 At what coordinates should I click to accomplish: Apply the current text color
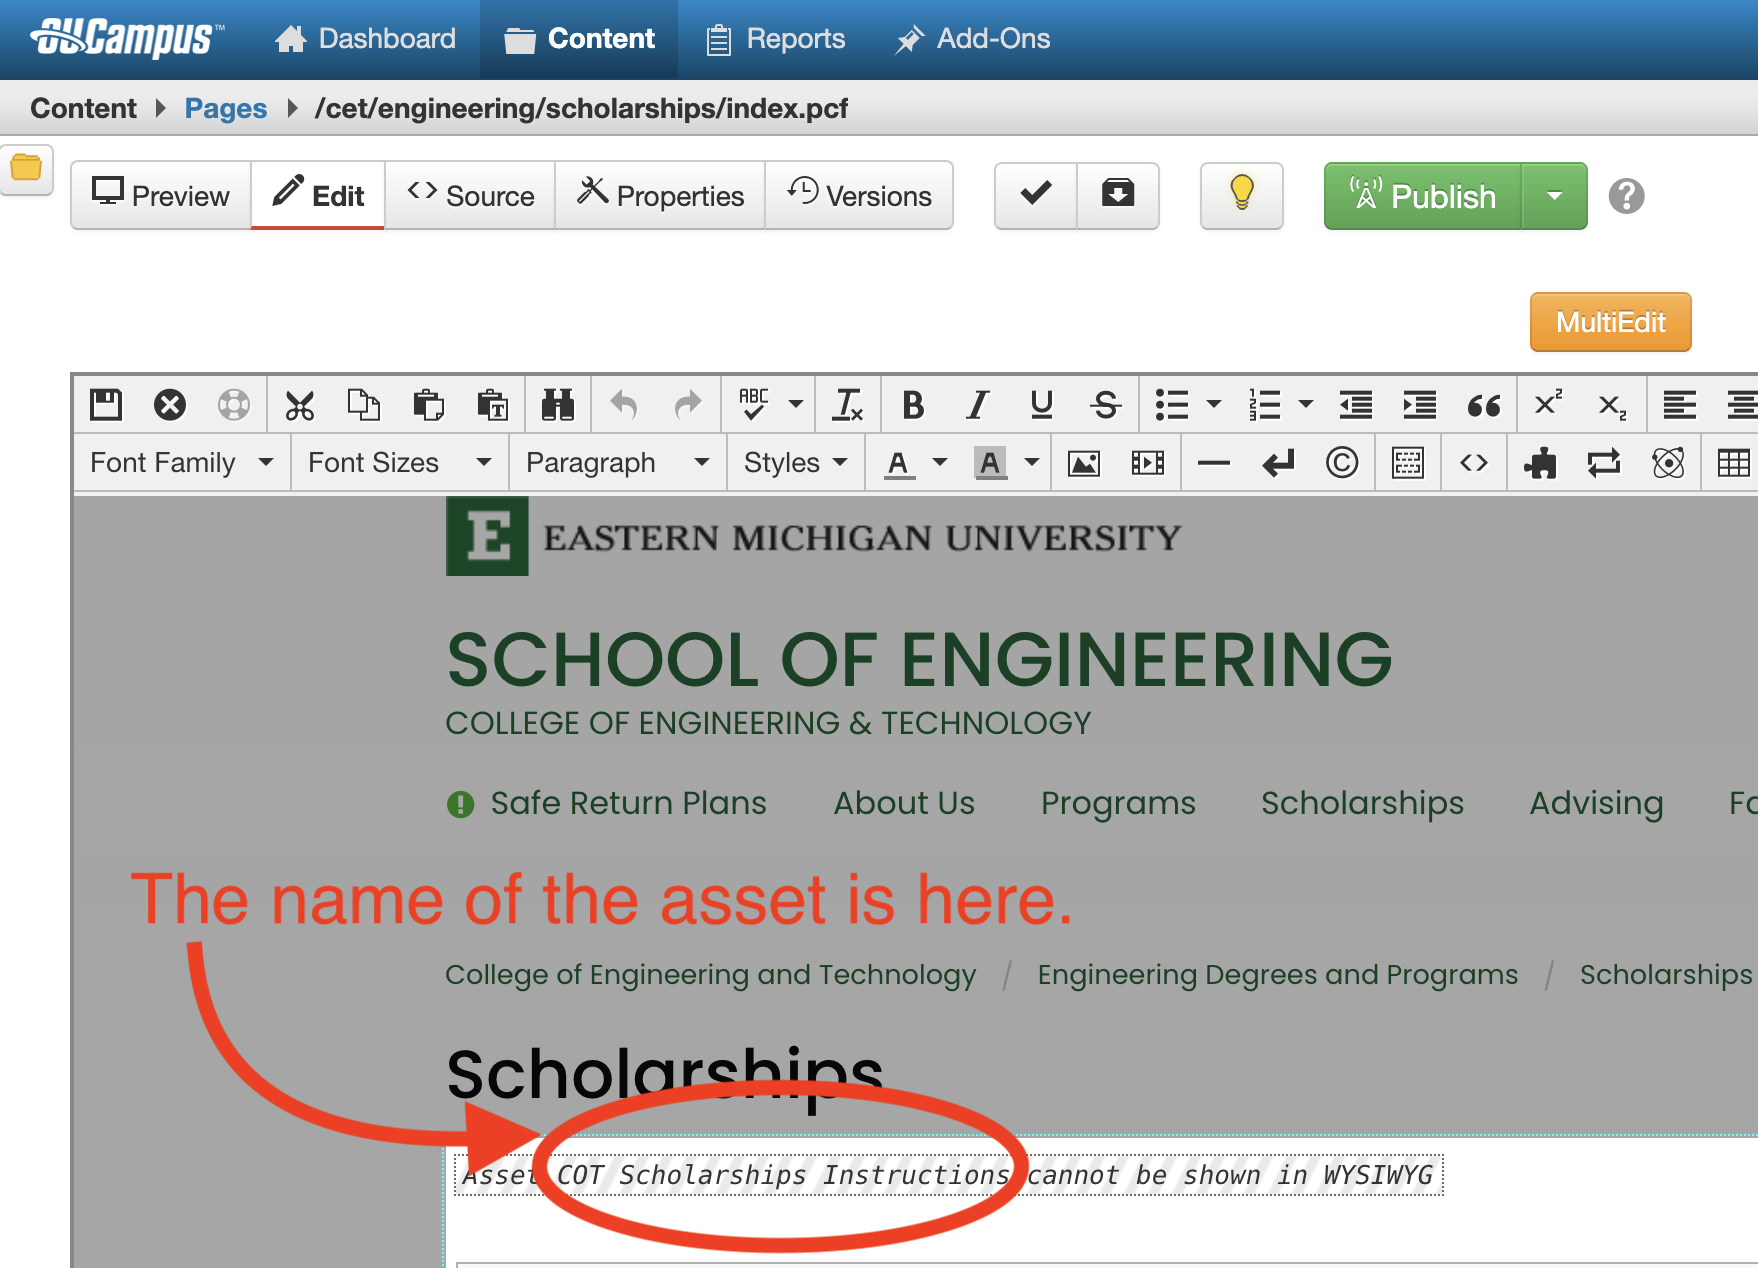point(899,463)
